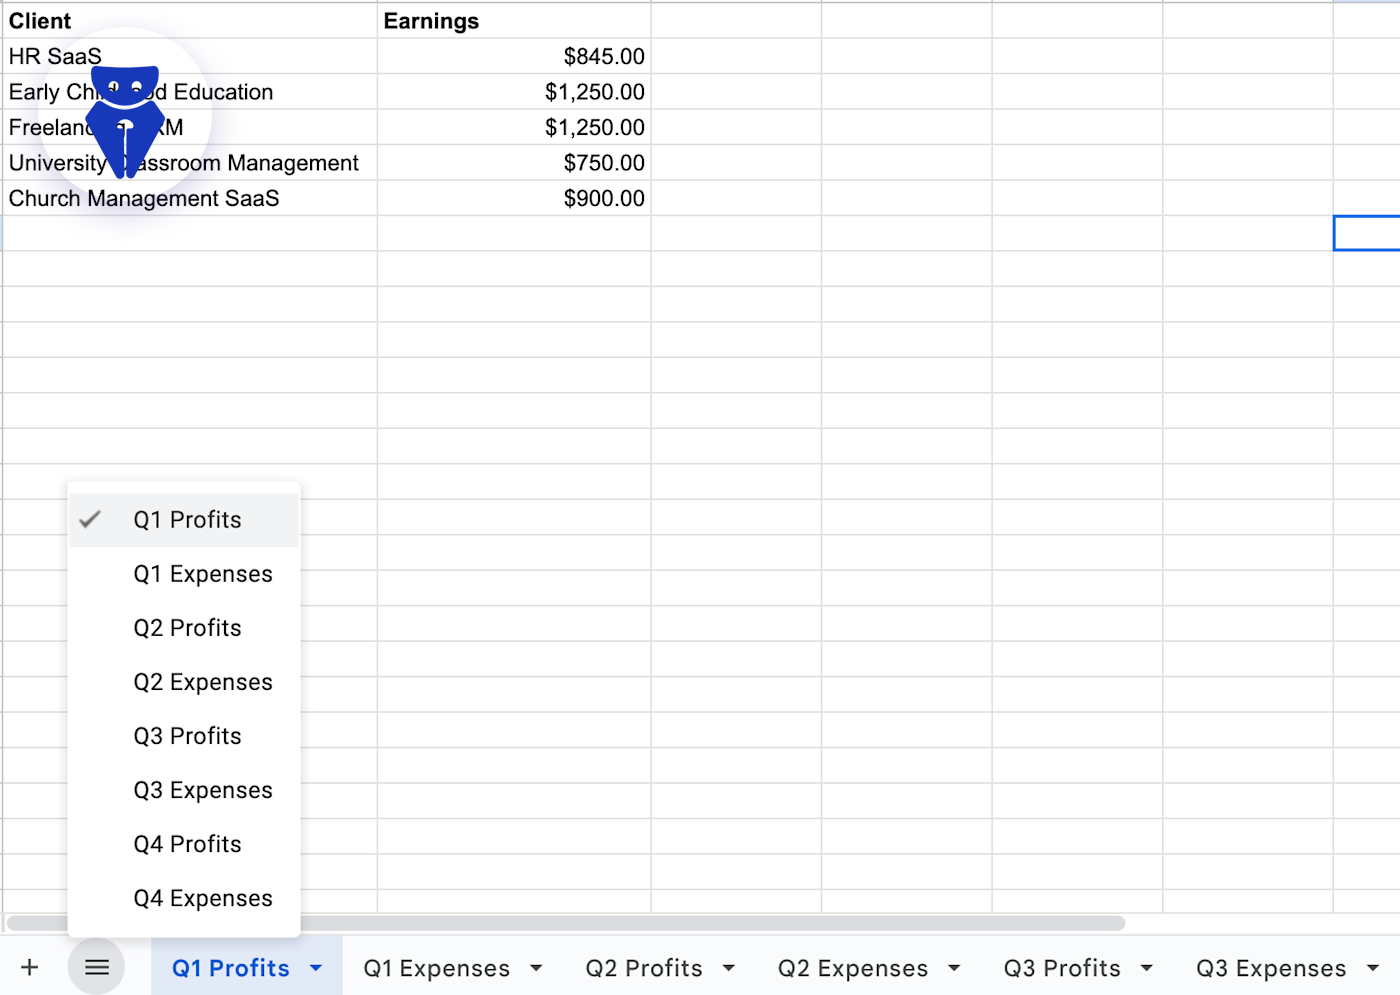1400x995 pixels.
Task: Choose Q4 Profits from sheet list
Action: 184,844
